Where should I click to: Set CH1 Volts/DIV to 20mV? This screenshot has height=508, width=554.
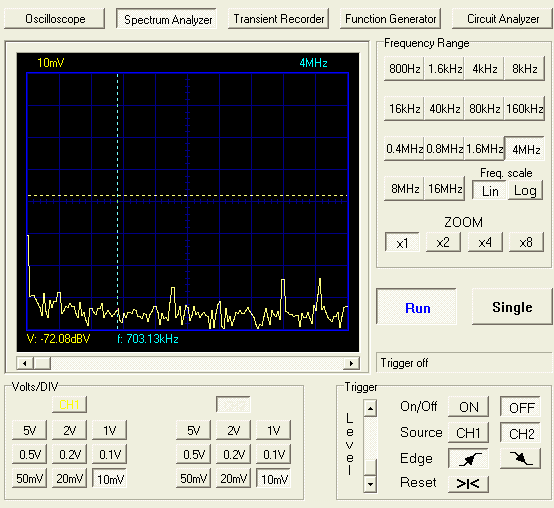point(69,478)
